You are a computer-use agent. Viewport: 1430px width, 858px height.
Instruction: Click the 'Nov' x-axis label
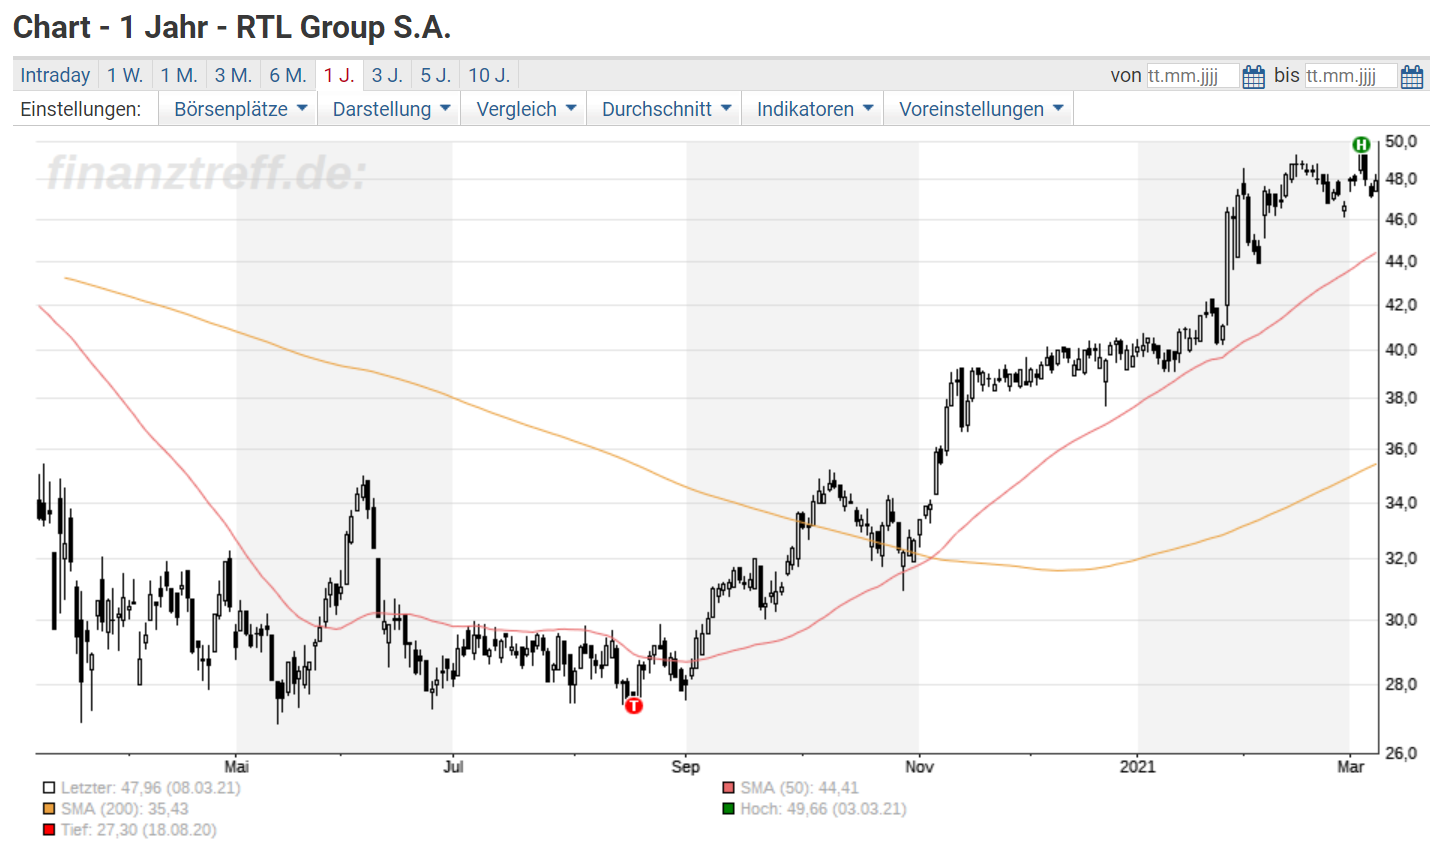click(919, 767)
